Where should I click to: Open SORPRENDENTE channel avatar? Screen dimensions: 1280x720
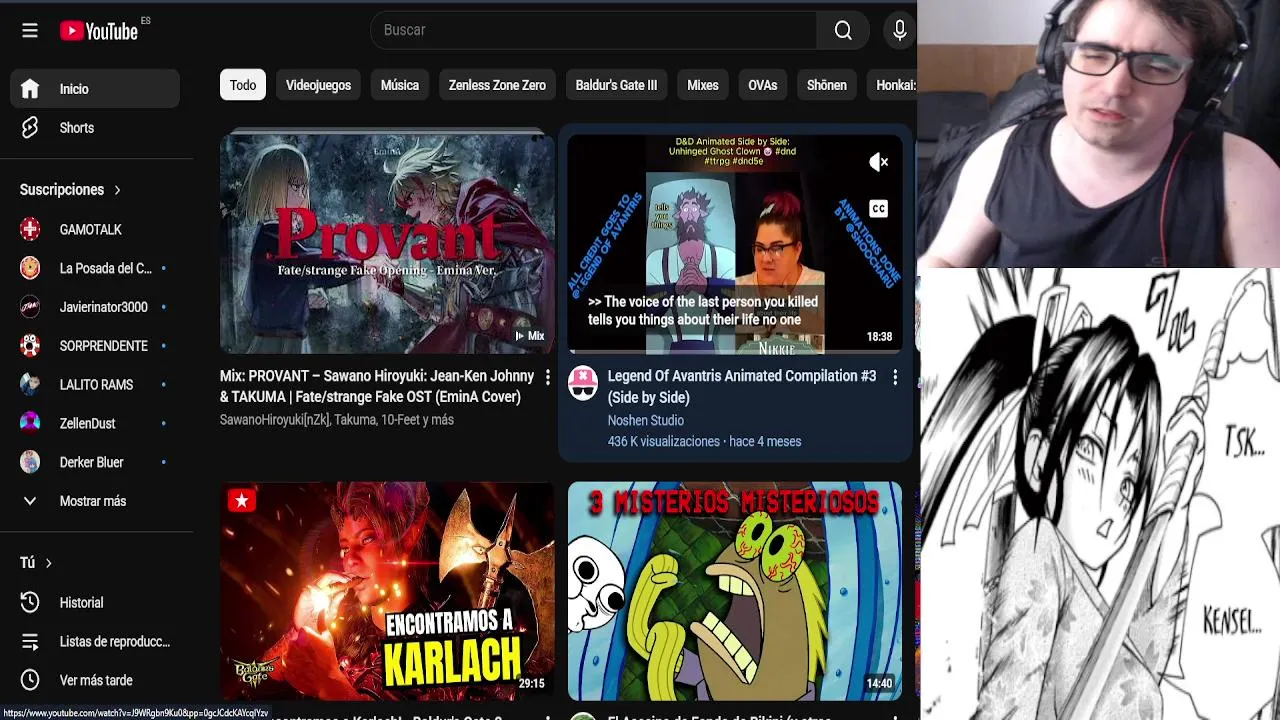point(30,346)
